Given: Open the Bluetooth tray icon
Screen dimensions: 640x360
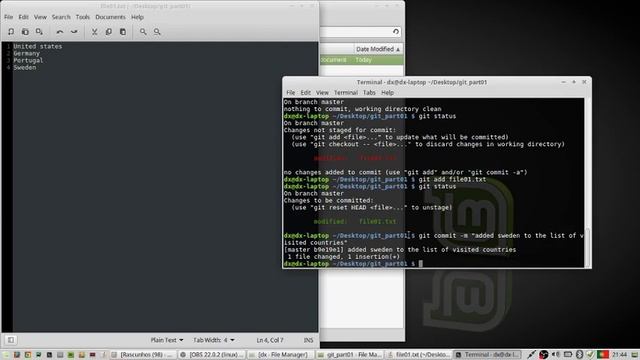Looking at the screenshot, I should 579,354.
